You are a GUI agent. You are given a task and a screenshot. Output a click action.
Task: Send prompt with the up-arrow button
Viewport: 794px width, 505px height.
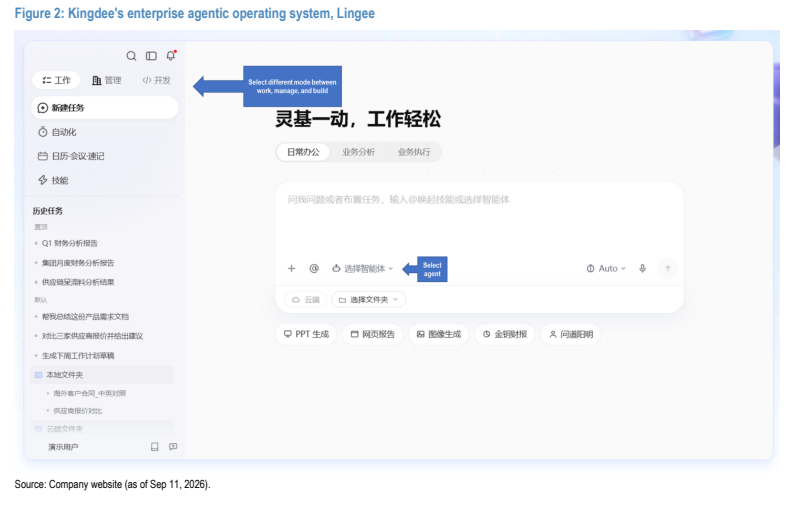667,268
